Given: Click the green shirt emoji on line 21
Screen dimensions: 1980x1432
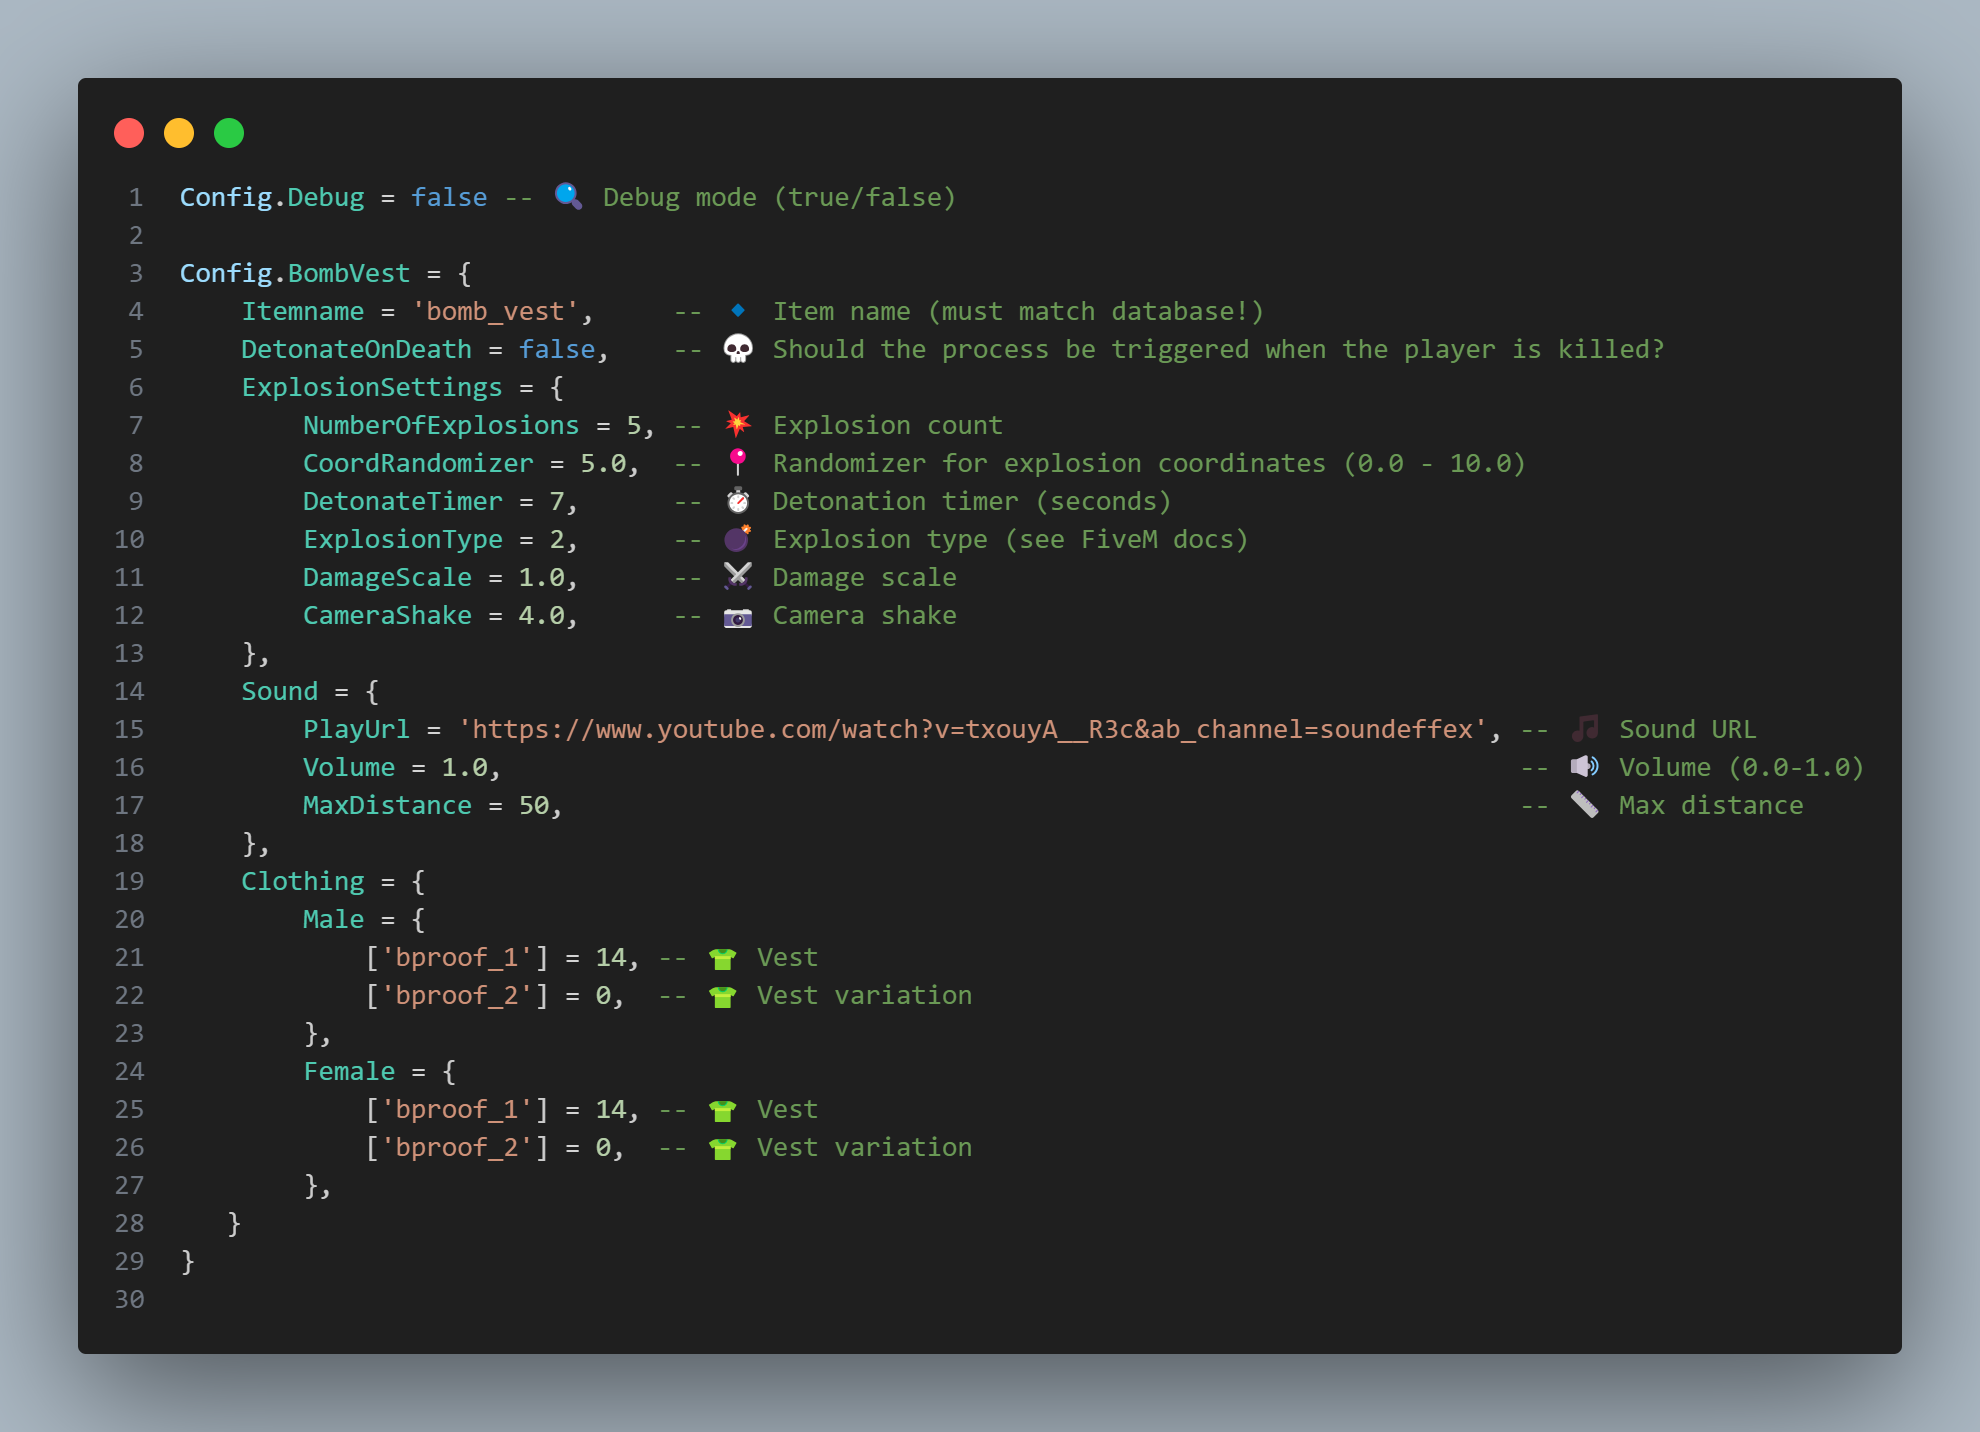Looking at the screenshot, I should [722, 958].
